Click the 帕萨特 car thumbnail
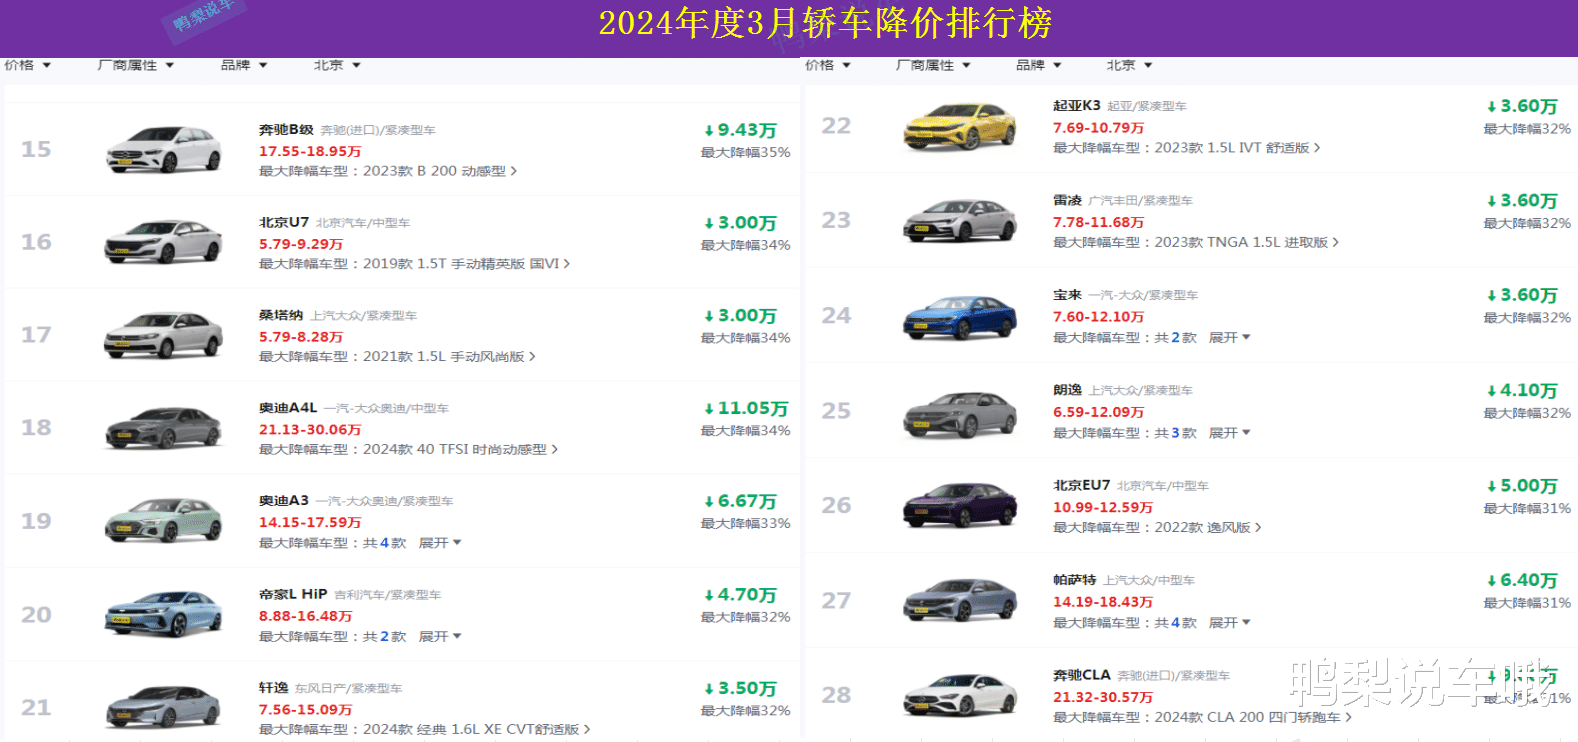 960,601
